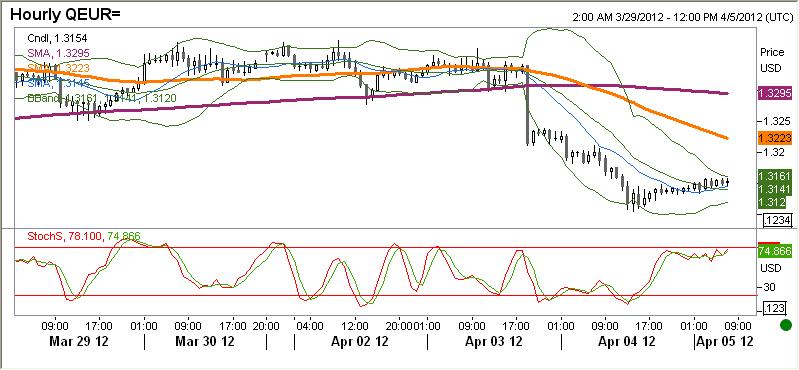Select the green BBand legend entry
Viewport: 799px width, 370px height.
point(102,97)
